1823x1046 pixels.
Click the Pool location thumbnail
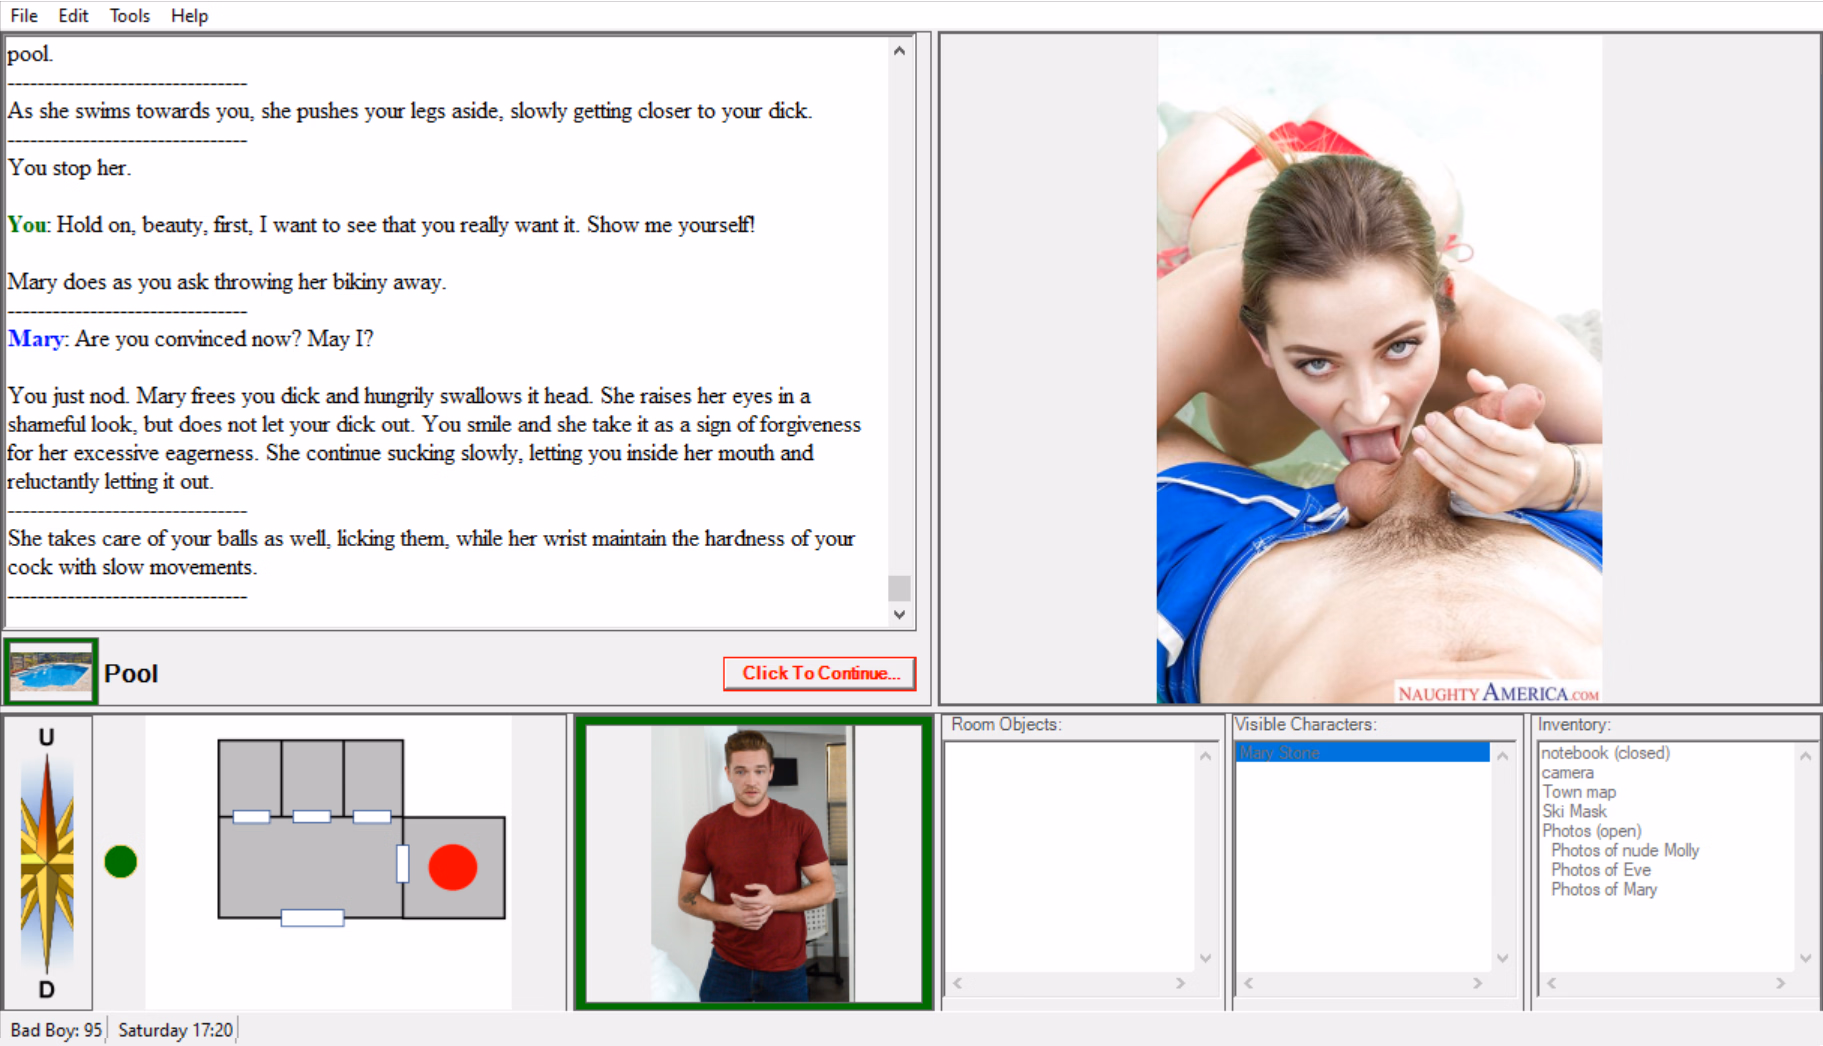[x=51, y=672]
